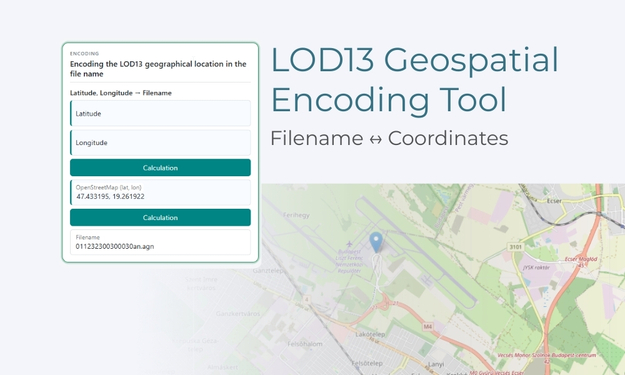Click the road 4 shield on the map
Image resolution: width=625 pixels, height=375 pixels.
click(306, 299)
